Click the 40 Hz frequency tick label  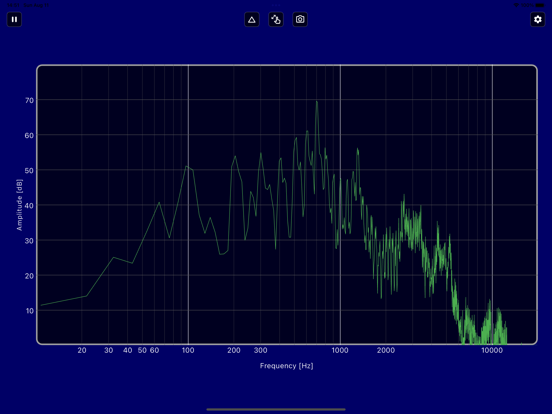point(127,350)
